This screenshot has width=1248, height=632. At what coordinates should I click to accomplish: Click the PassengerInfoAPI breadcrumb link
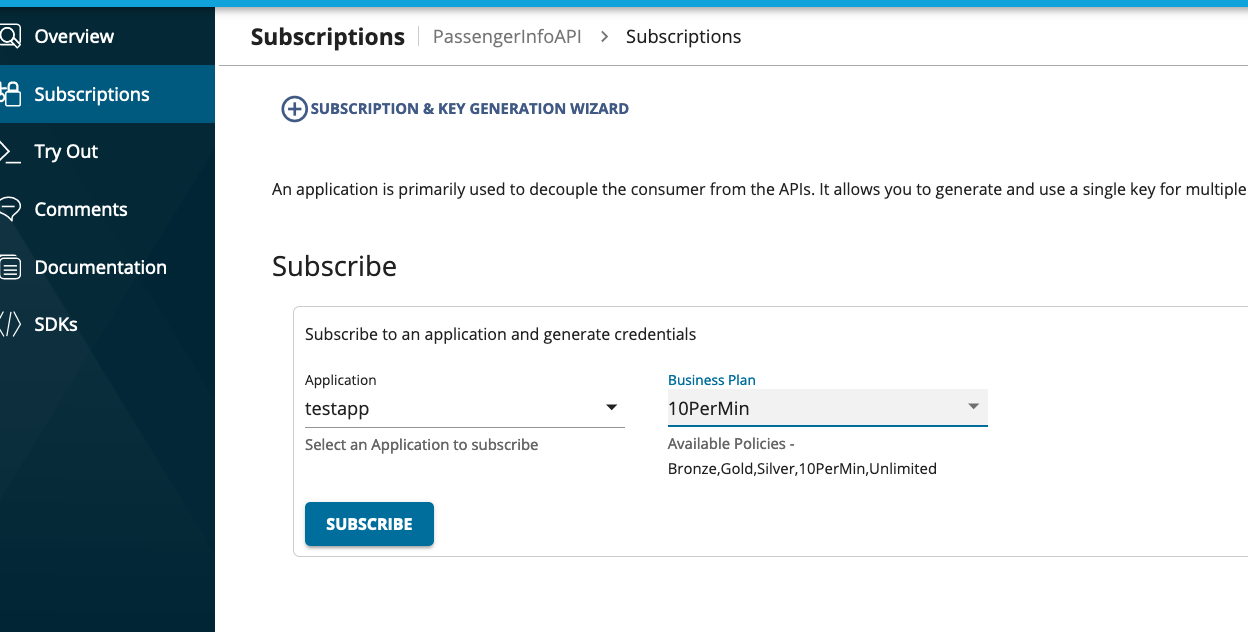tap(507, 37)
